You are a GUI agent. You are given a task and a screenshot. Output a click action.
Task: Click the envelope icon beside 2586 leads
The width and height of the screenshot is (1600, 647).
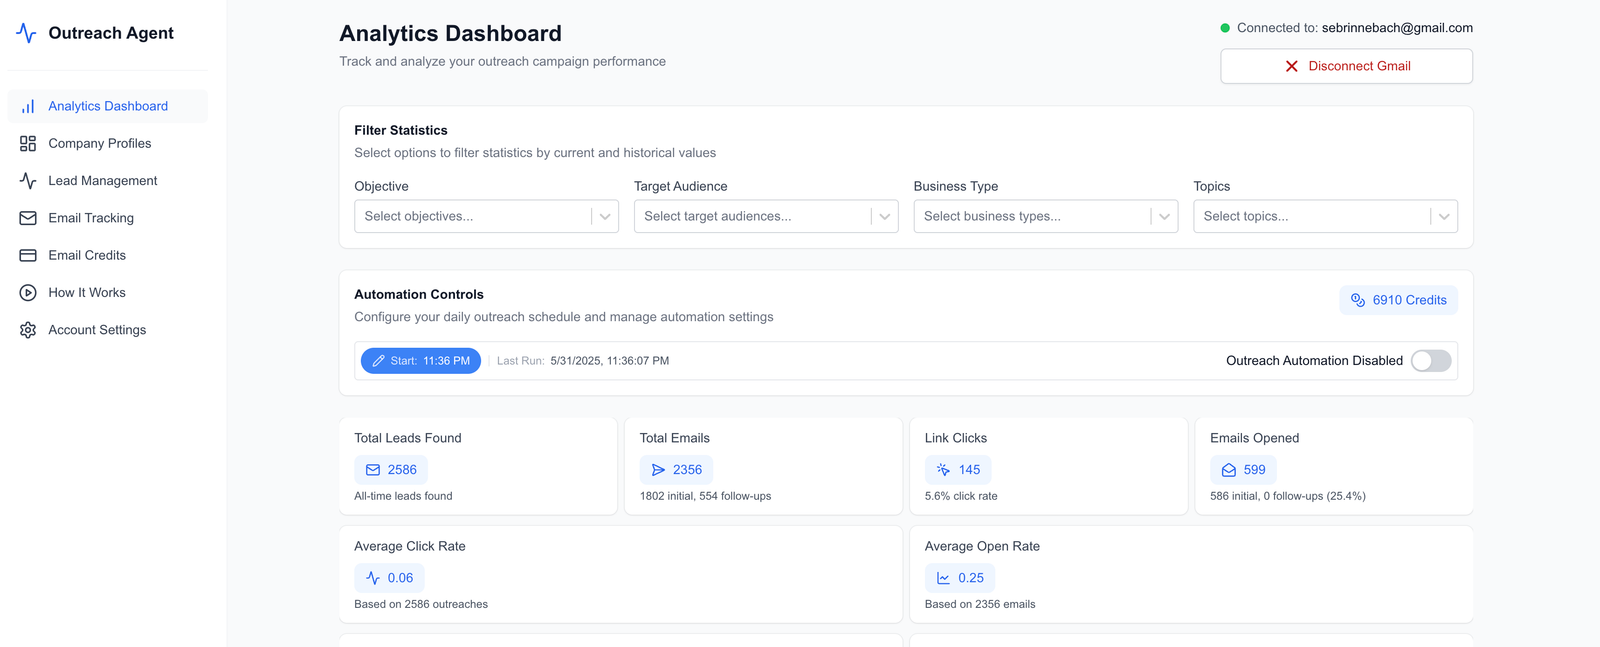tap(373, 470)
